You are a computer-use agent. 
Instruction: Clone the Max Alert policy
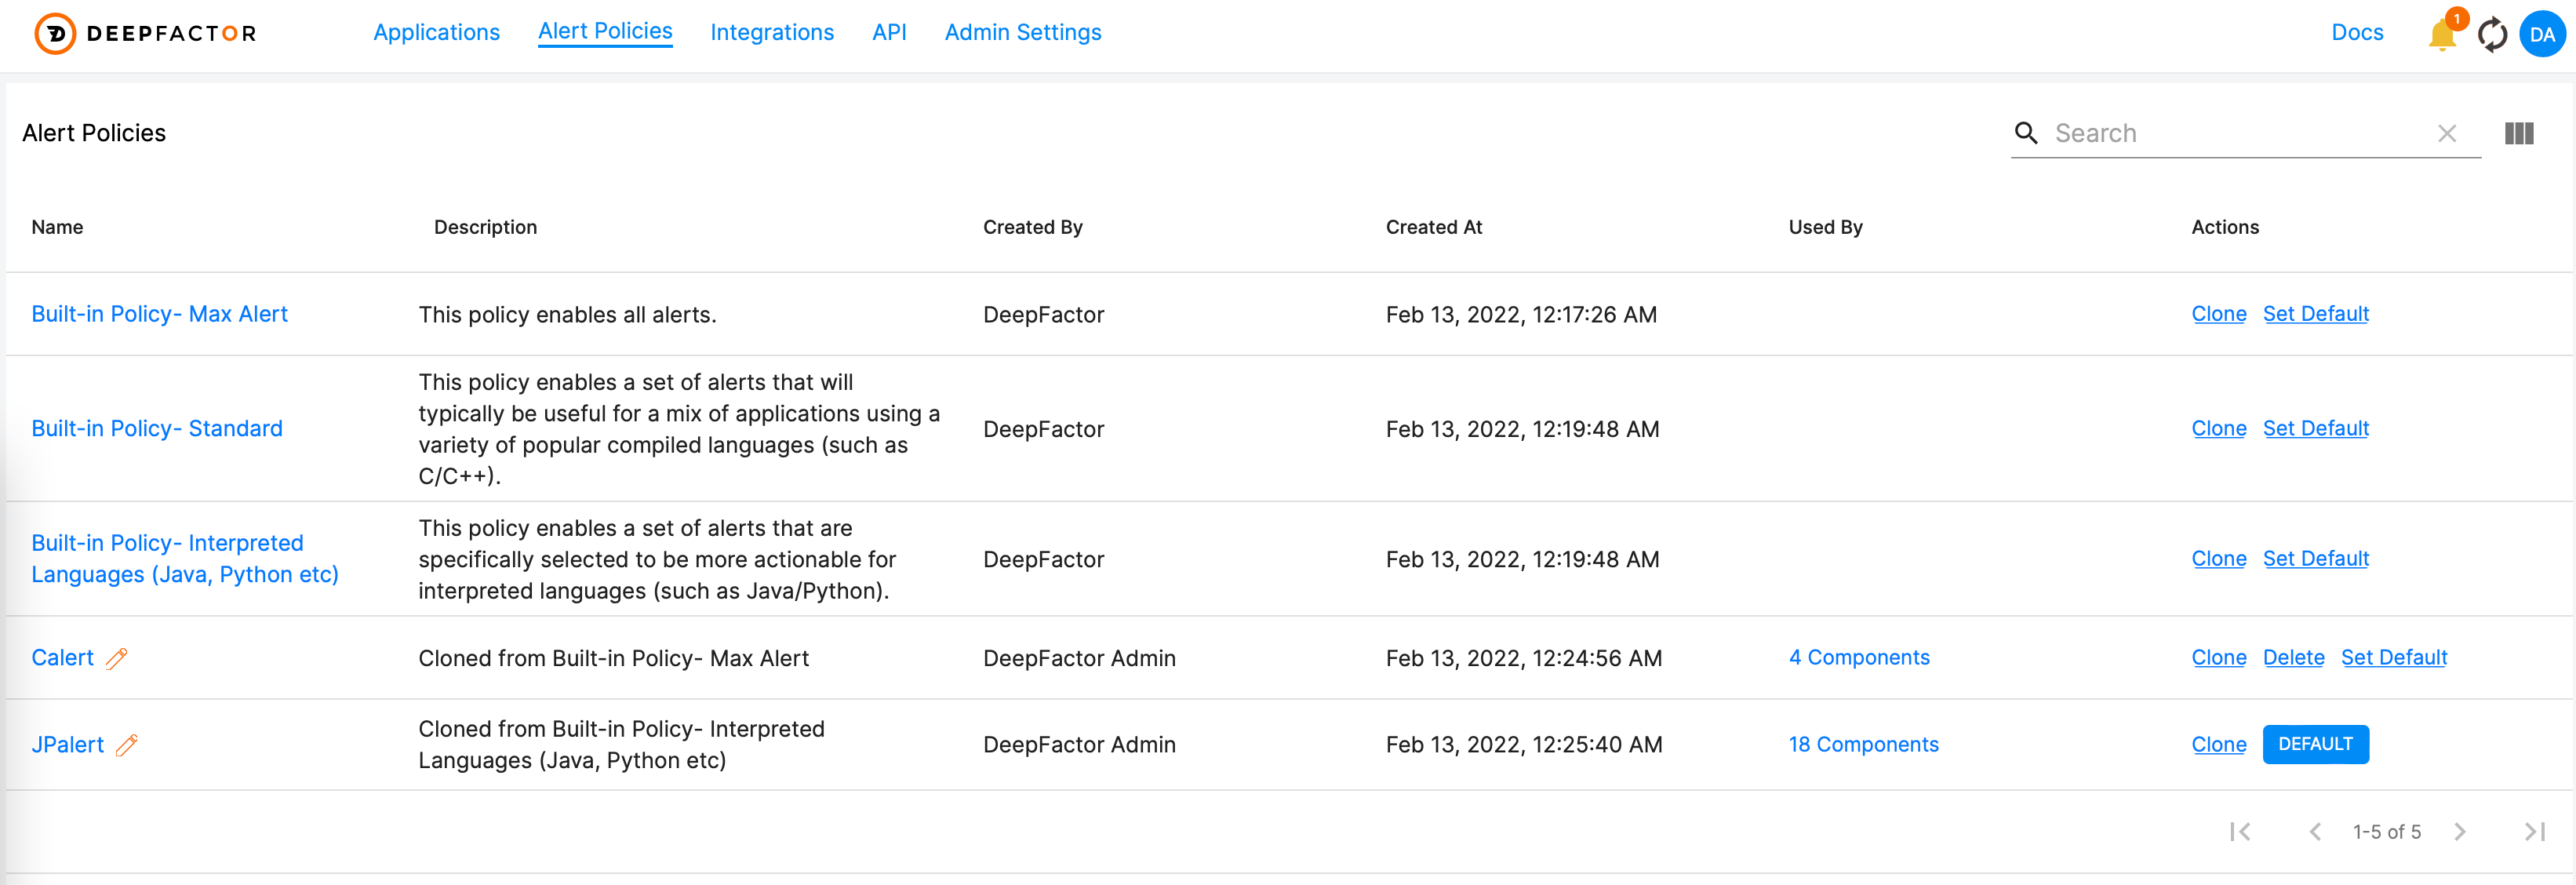point(2219,314)
